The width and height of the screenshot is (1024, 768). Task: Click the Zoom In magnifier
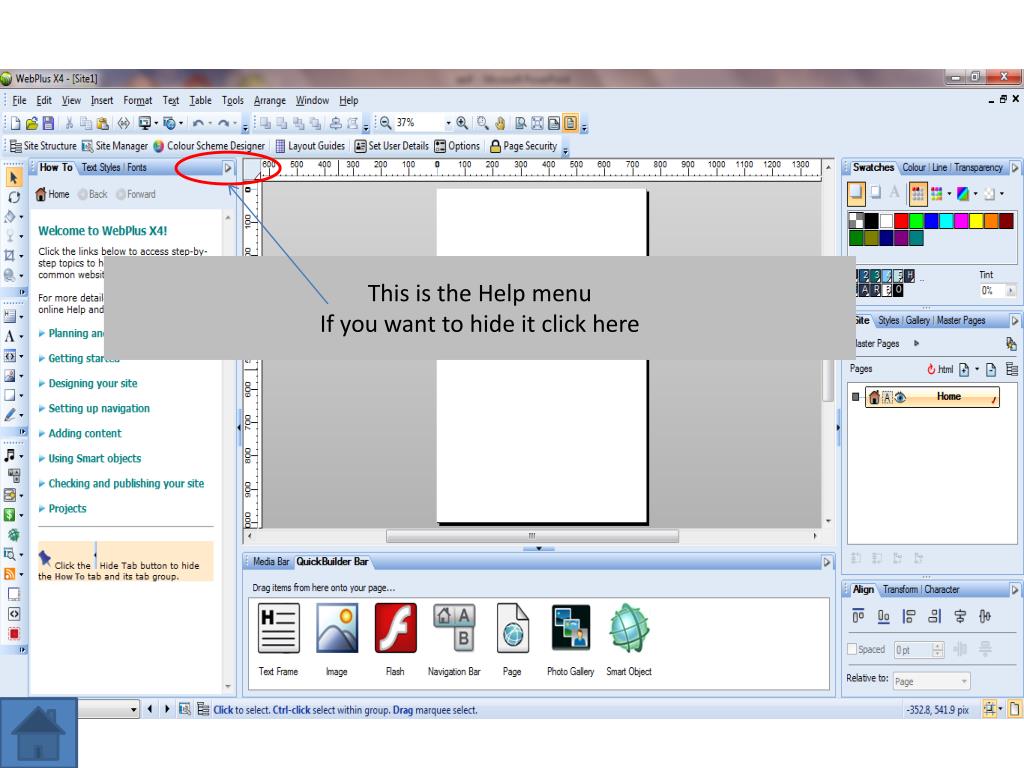coord(462,123)
